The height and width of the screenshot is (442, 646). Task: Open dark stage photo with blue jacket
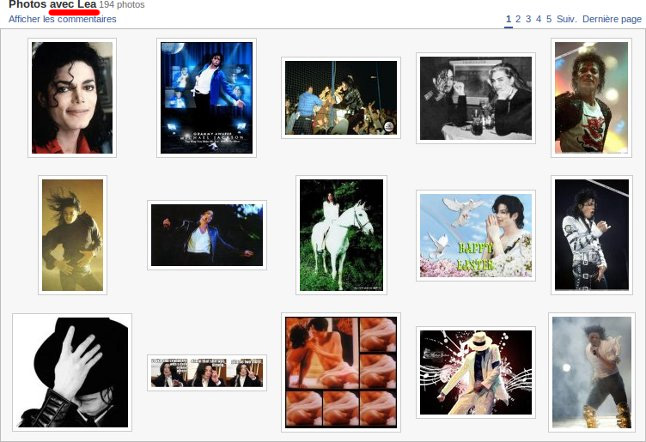point(207,235)
